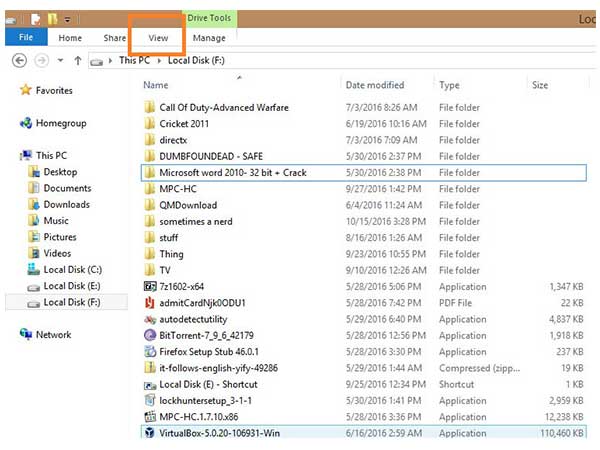Viewport: 600px width, 450px height.
Task: Go back with the Back arrow
Action: click(19, 61)
